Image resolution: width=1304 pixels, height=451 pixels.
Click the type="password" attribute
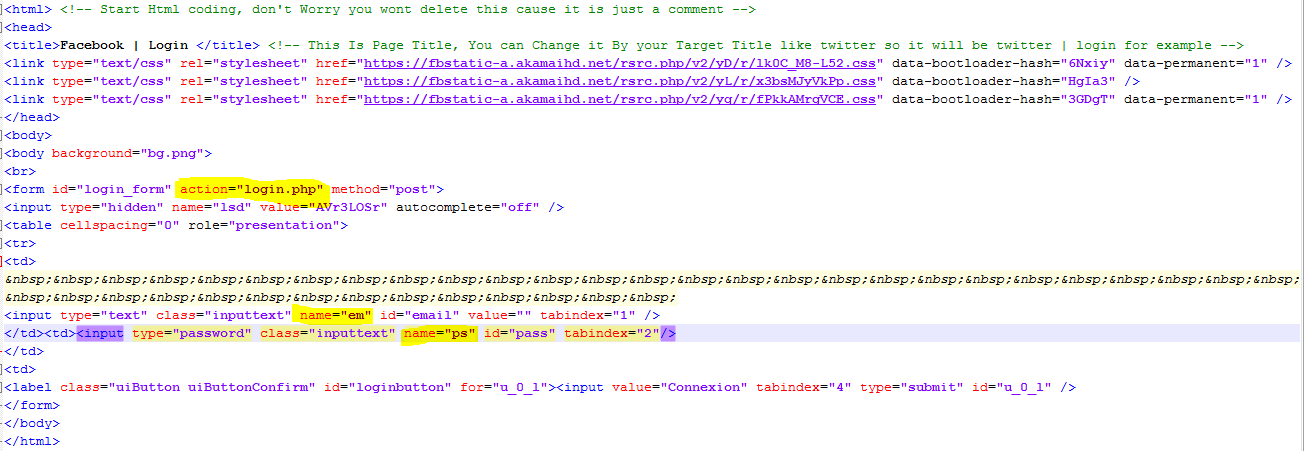[192, 333]
